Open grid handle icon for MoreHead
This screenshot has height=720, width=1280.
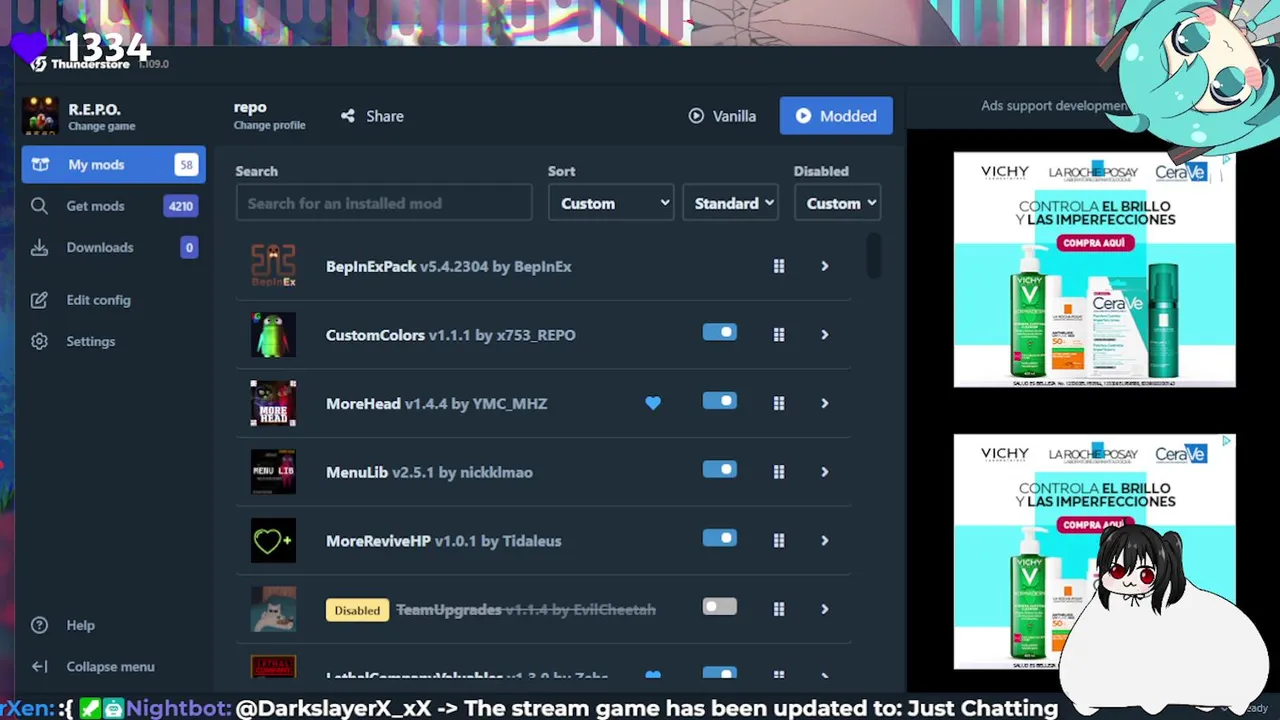click(x=779, y=403)
